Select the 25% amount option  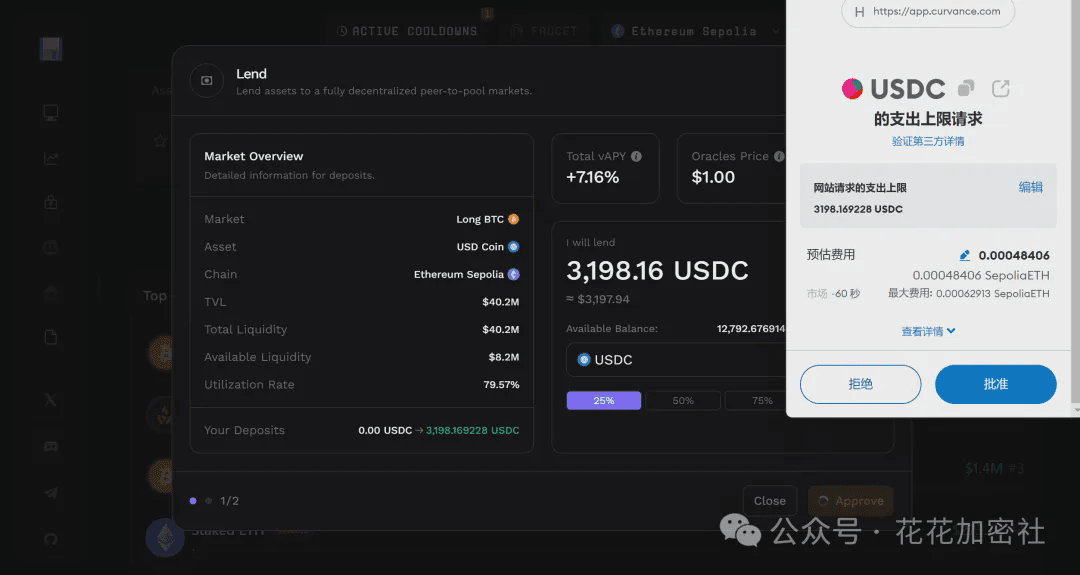pos(604,400)
